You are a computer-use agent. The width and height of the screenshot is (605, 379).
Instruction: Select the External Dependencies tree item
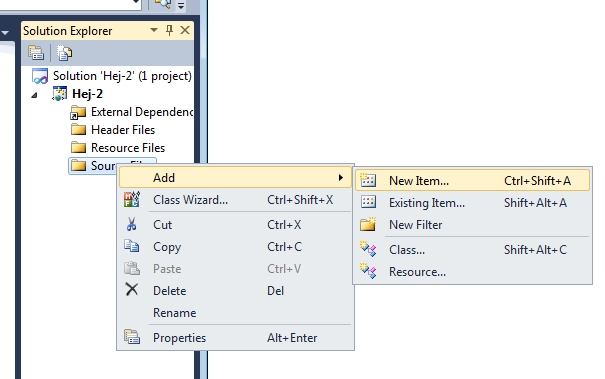[x=142, y=112]
